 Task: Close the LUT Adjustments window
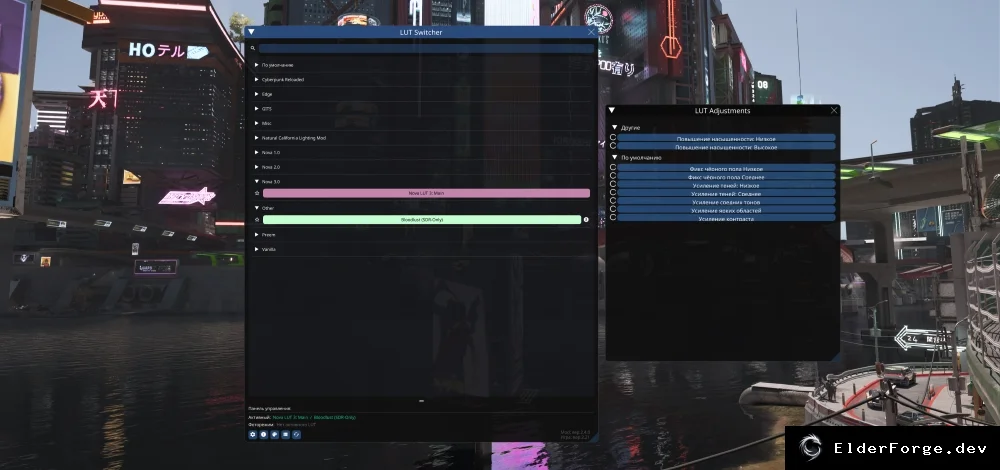[834, 110]
